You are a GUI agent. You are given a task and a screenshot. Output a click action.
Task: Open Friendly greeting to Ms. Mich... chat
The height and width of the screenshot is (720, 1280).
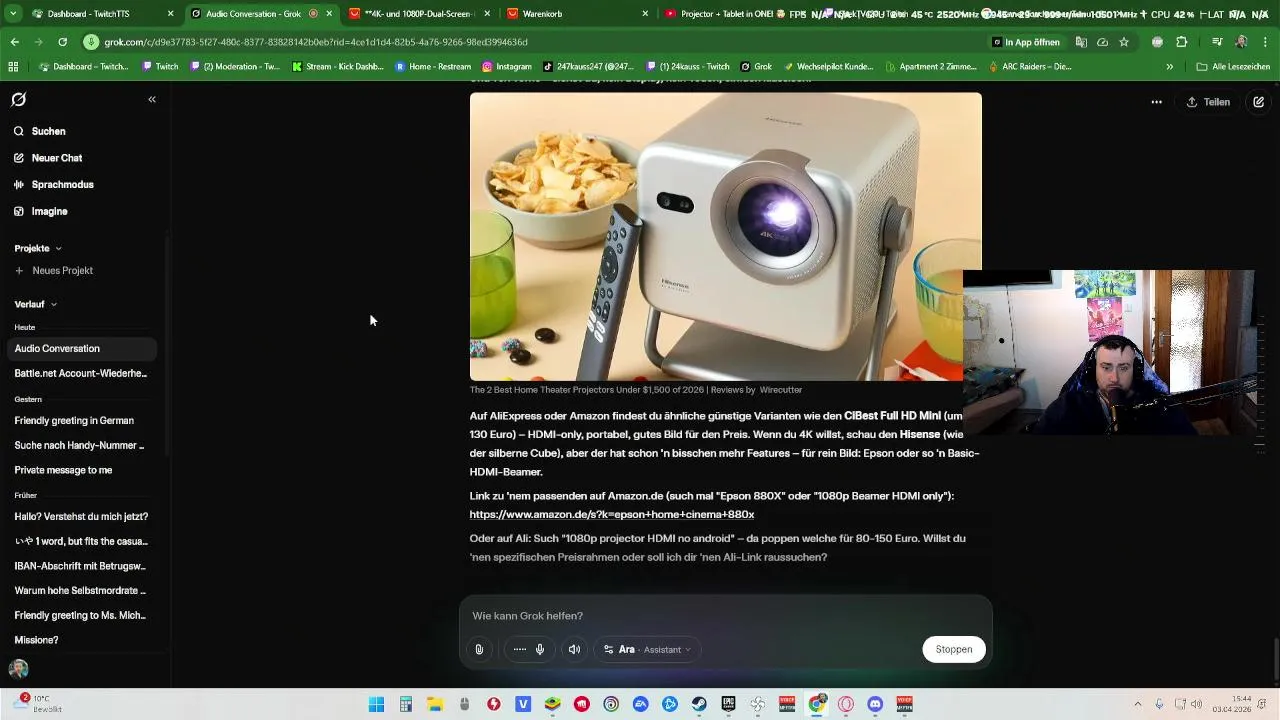[81, 616]
